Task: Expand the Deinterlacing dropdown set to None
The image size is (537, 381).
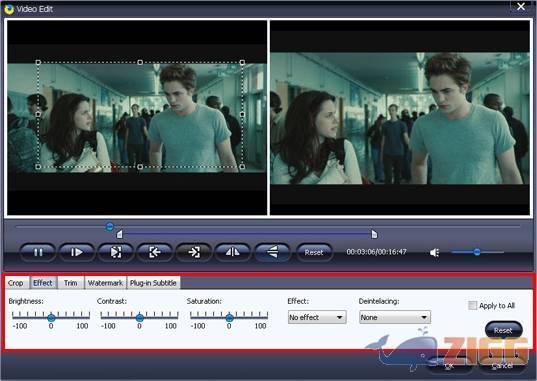Action: point(395,317)
